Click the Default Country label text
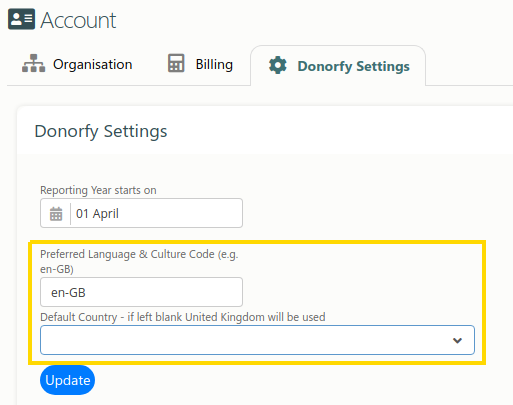 pos(183,317)
